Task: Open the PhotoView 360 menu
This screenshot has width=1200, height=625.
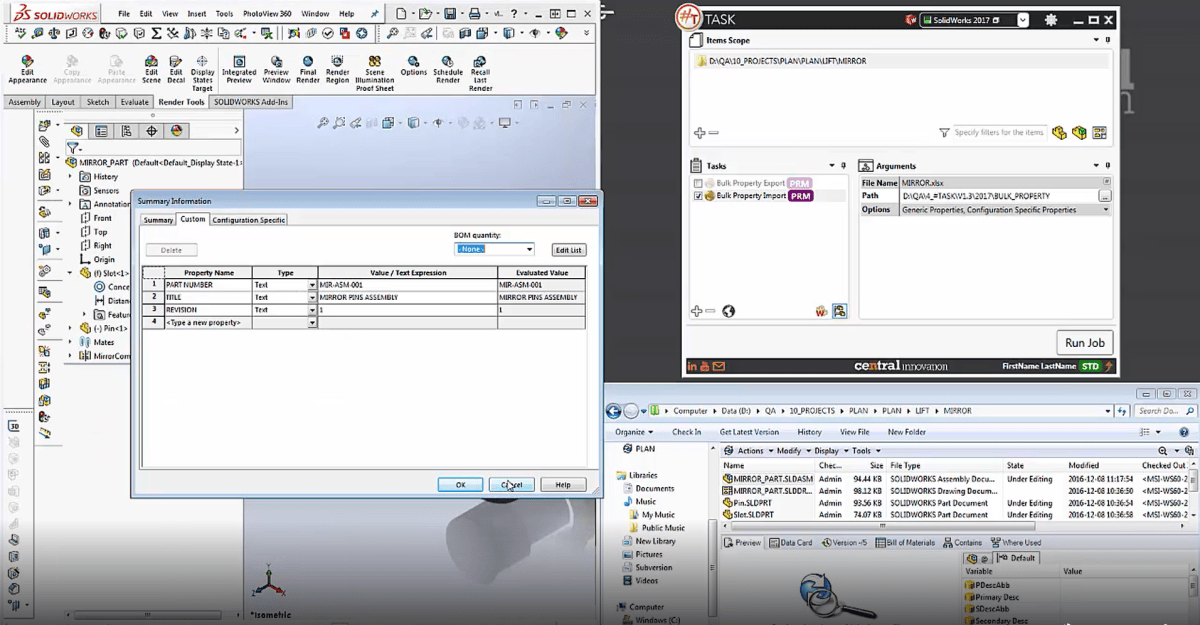Action: [x=267, y=14]
